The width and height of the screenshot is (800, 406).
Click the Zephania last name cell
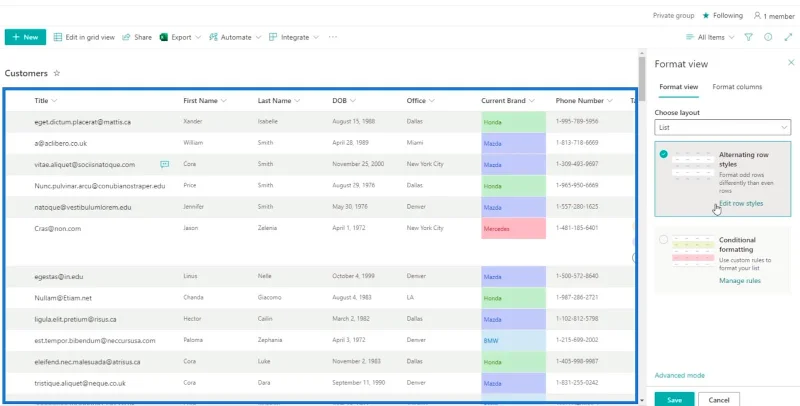[x=270, y=340]
